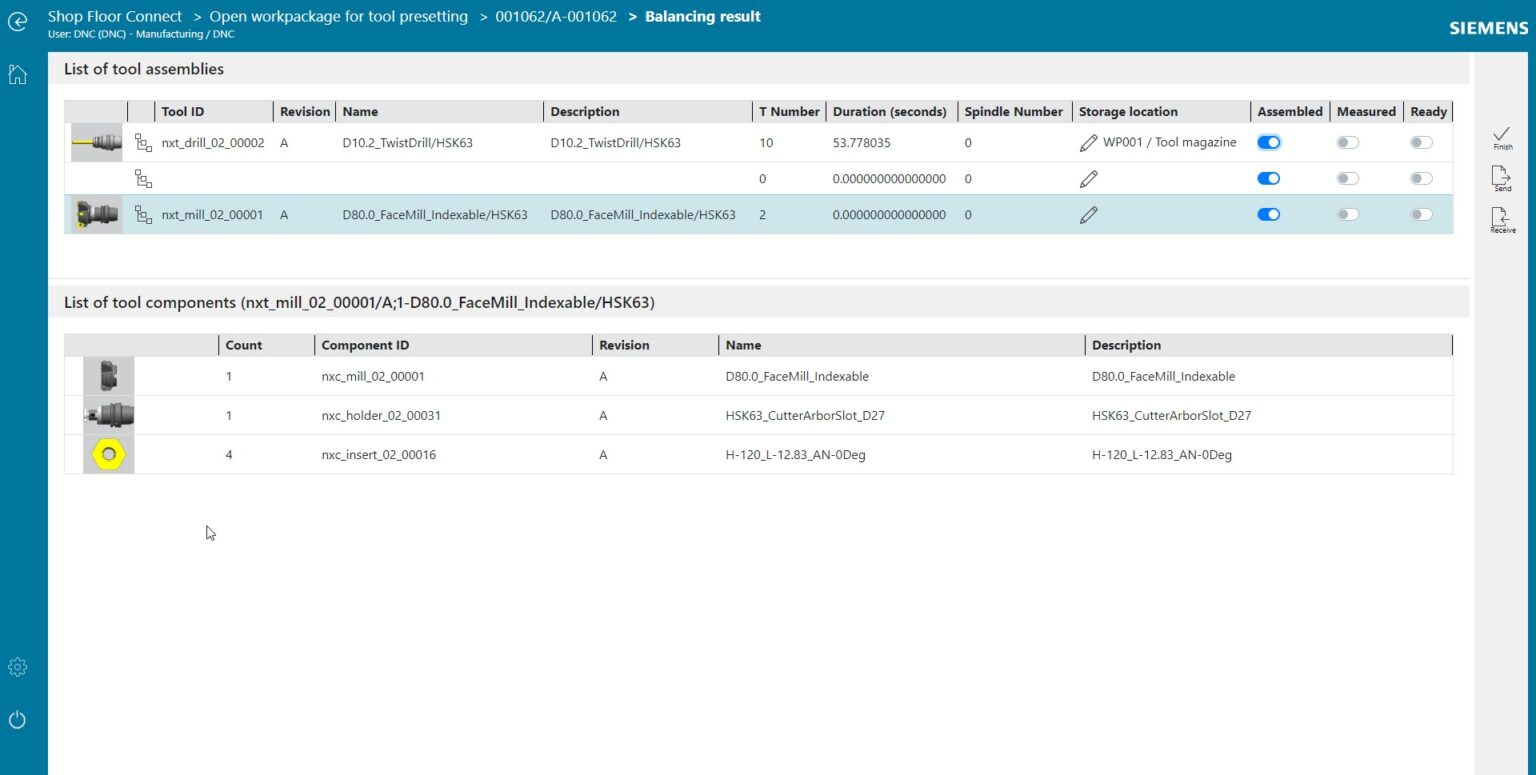Toggle Measured switch for nxt_mill_02_00001
1536x775 pixels.
1348,214
